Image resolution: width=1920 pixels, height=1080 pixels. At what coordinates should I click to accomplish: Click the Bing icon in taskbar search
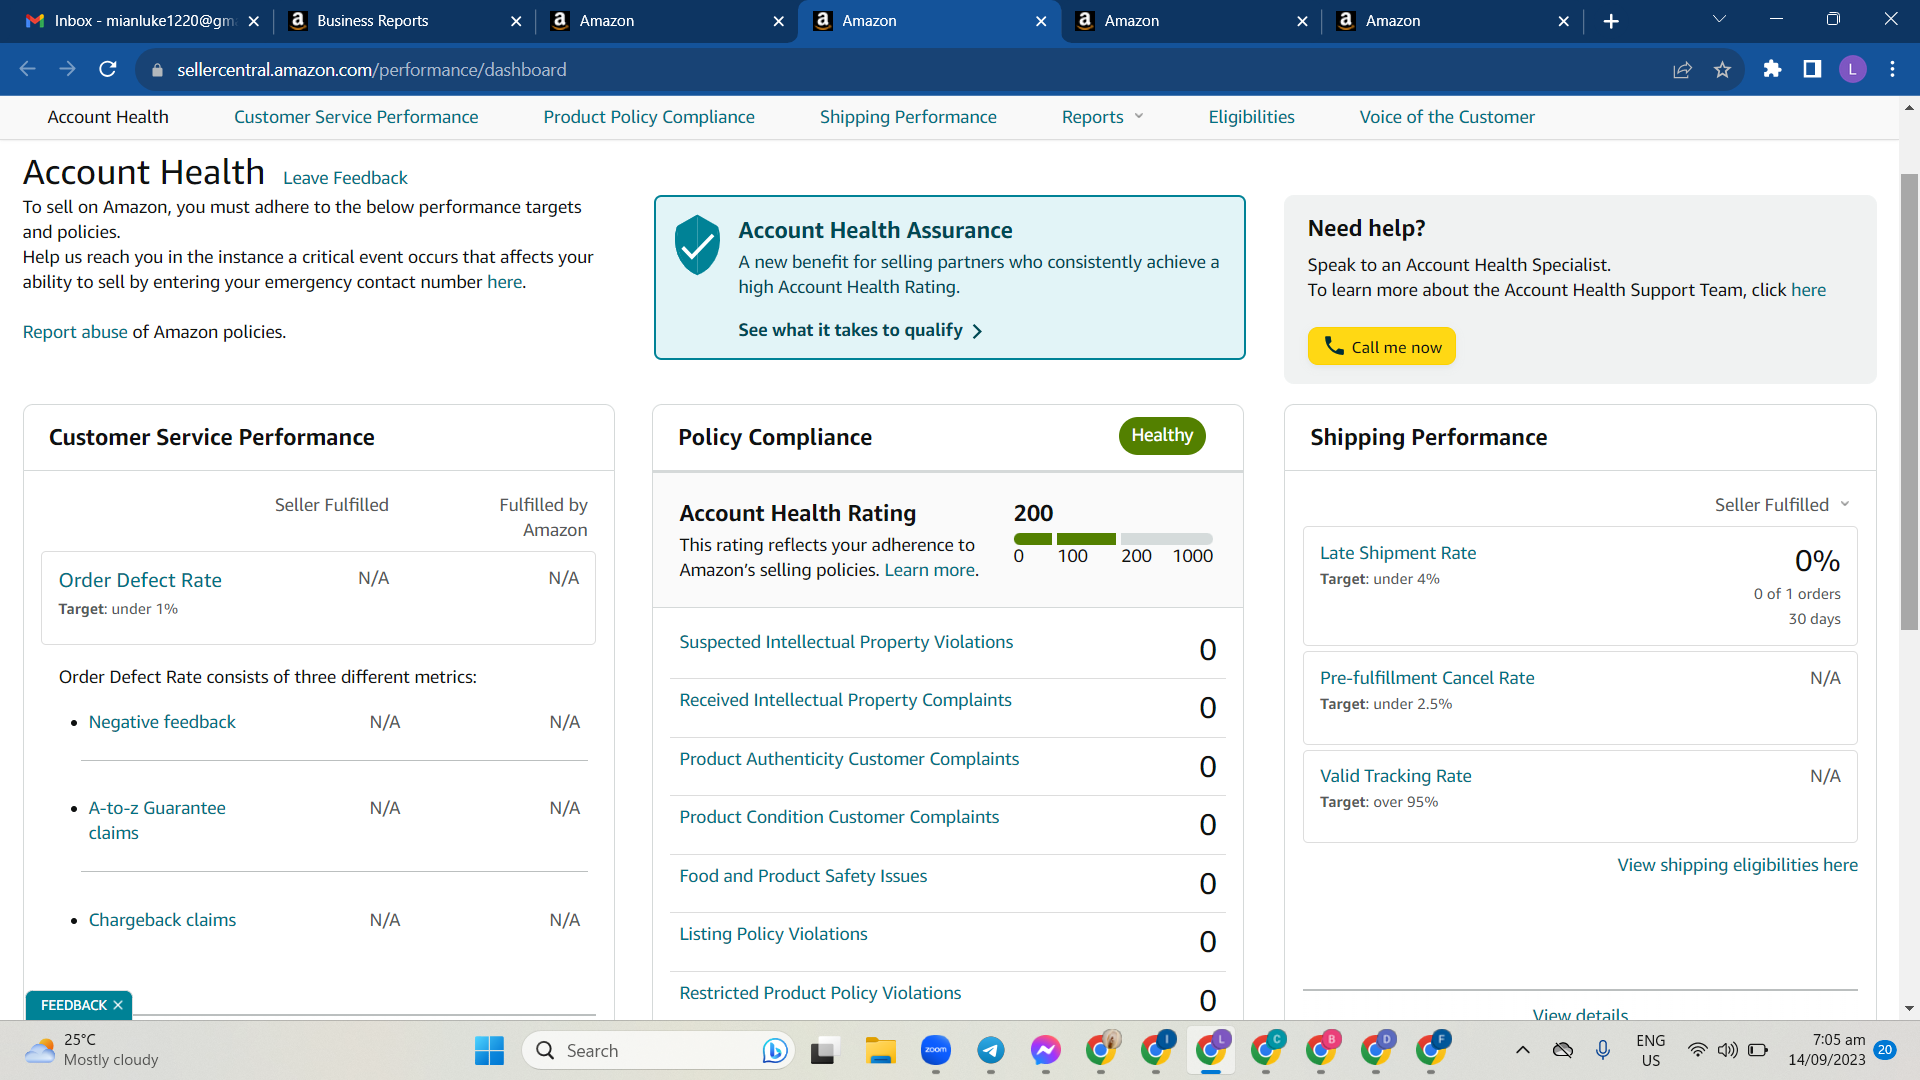[x=774, y=1050]
